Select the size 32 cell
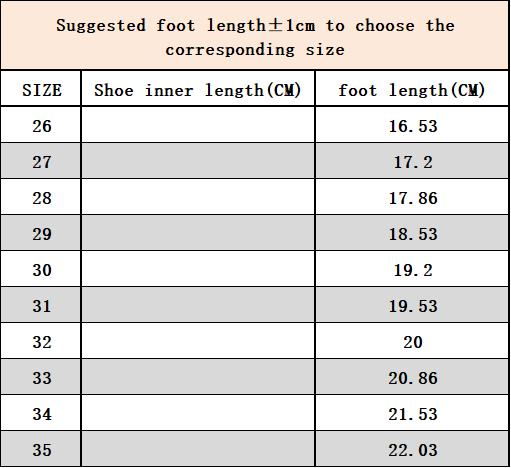 pos(41,341)
